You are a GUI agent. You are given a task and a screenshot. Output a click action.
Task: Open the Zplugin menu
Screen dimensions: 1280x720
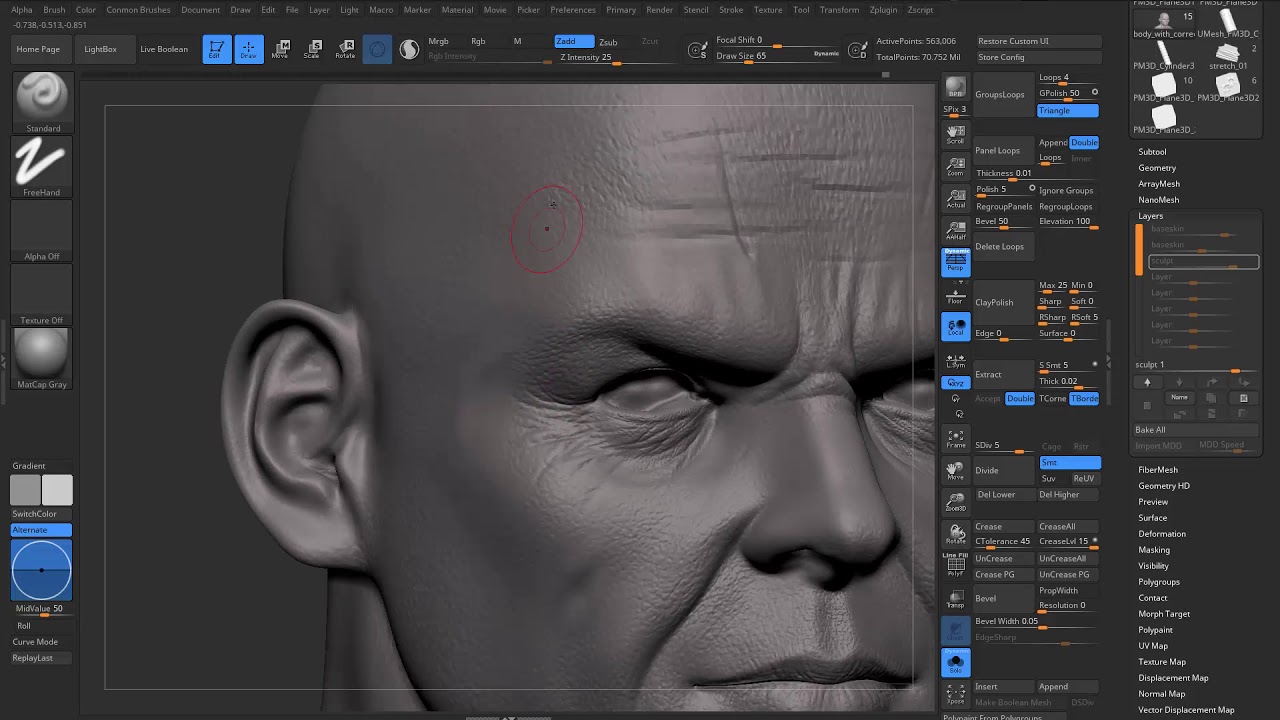[883, 10]
